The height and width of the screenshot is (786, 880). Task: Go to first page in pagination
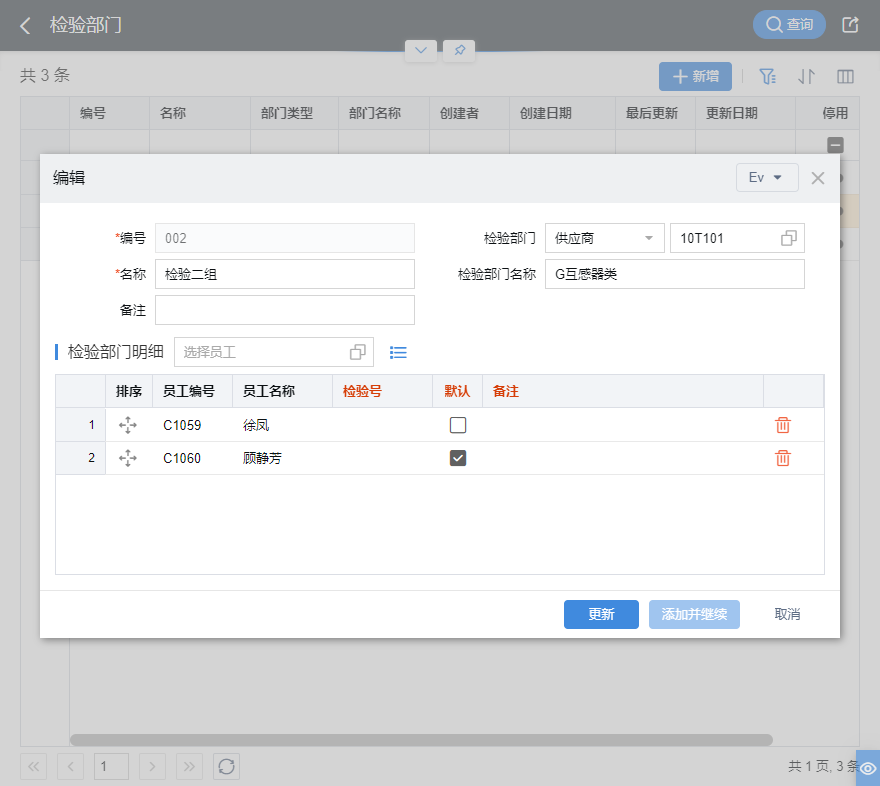click(x=34, y=766)
